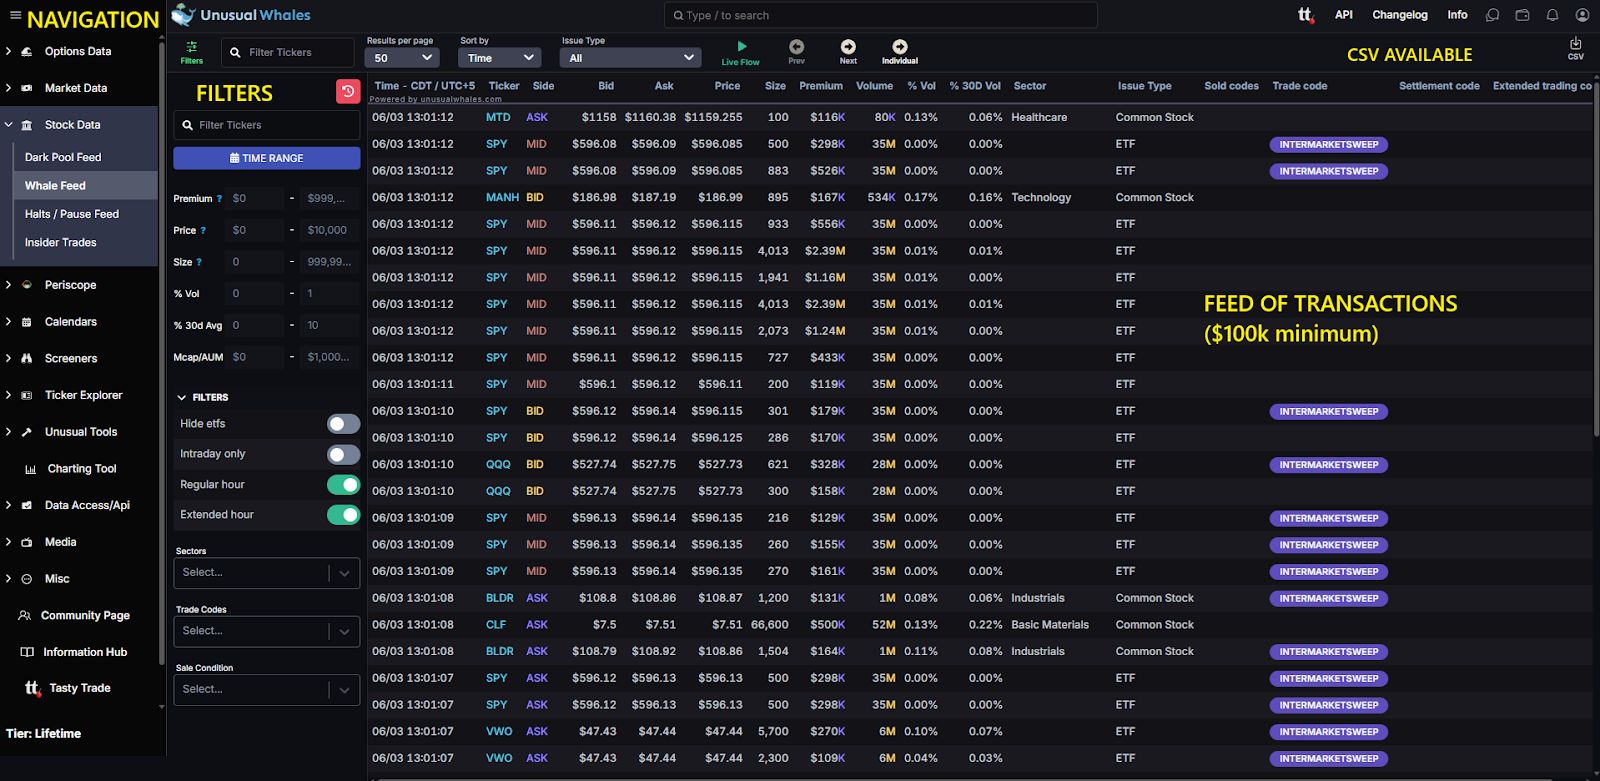Screen dimensions: 1600x781
Task: Open the hamburger navigation menu icon
Action: [x=15, y=16]
